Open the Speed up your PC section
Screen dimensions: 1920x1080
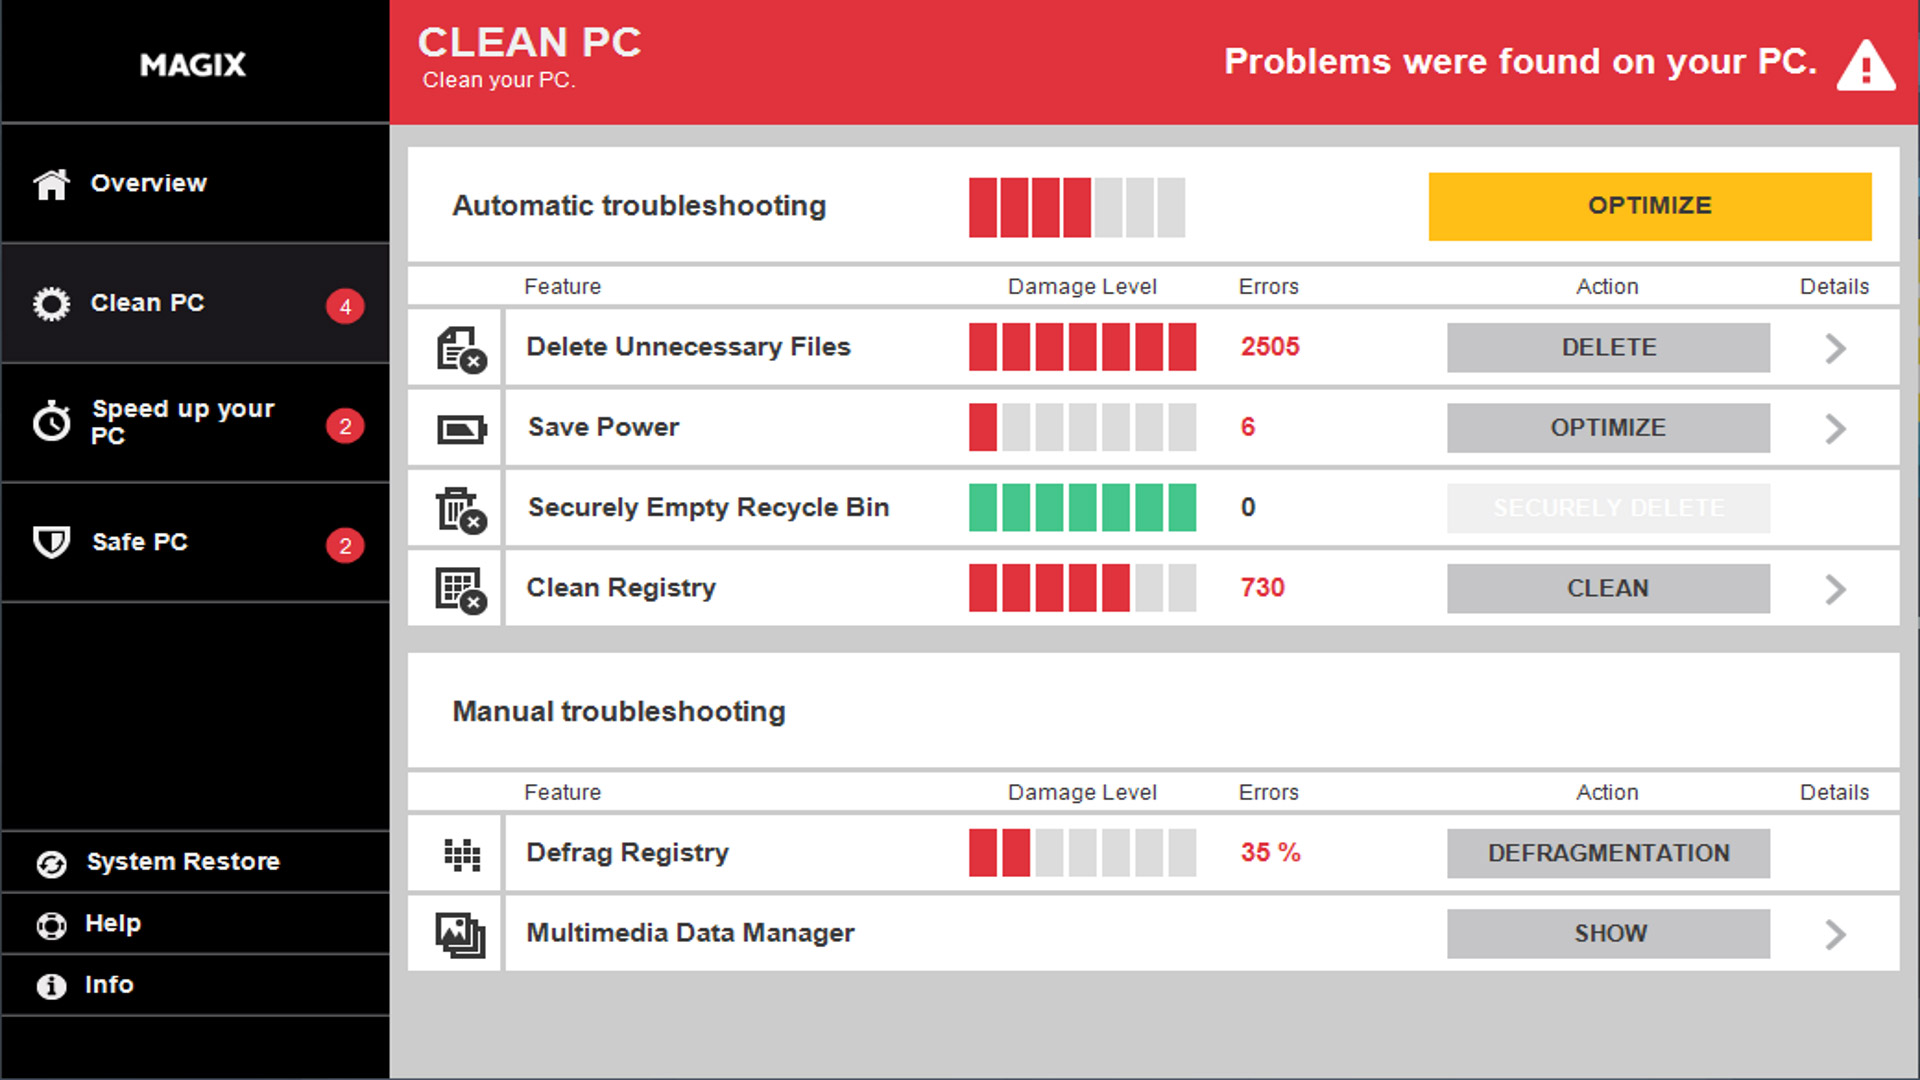(183, 423)
